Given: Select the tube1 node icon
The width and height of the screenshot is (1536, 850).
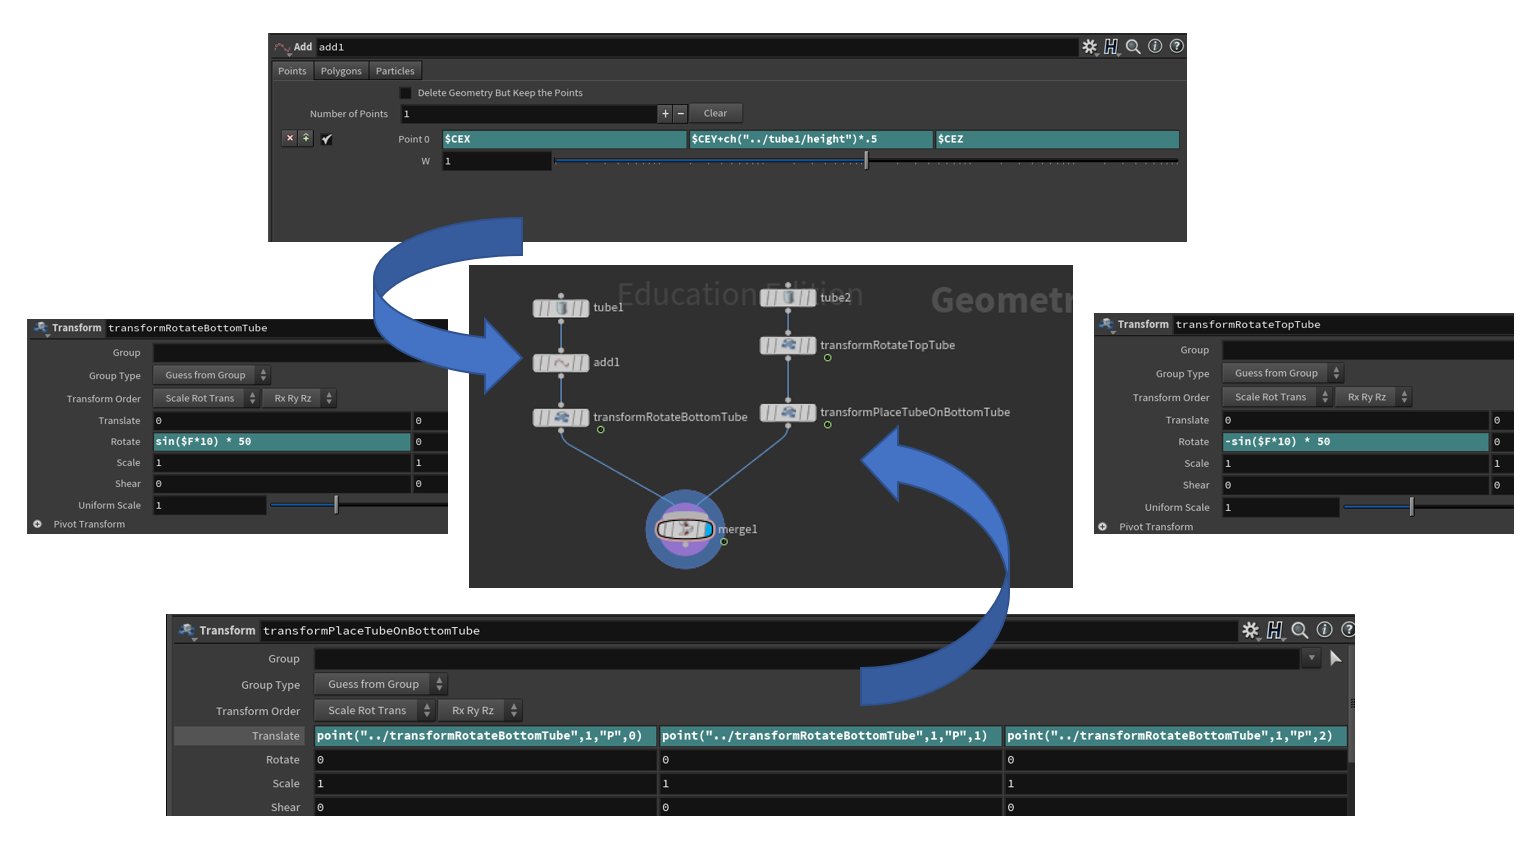Looking at the screenshot, I should (561, 308).
